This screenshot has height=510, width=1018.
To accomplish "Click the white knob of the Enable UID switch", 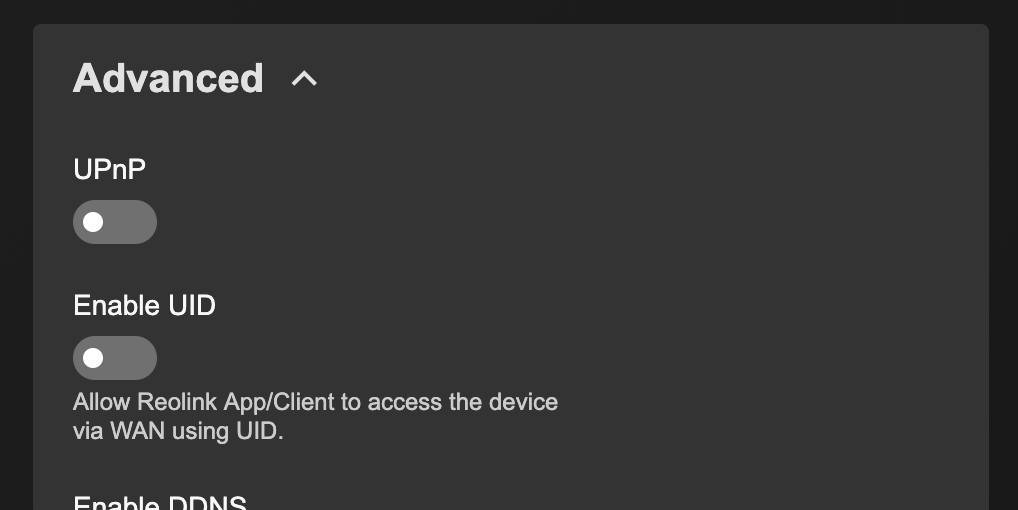I will point(94,358).
